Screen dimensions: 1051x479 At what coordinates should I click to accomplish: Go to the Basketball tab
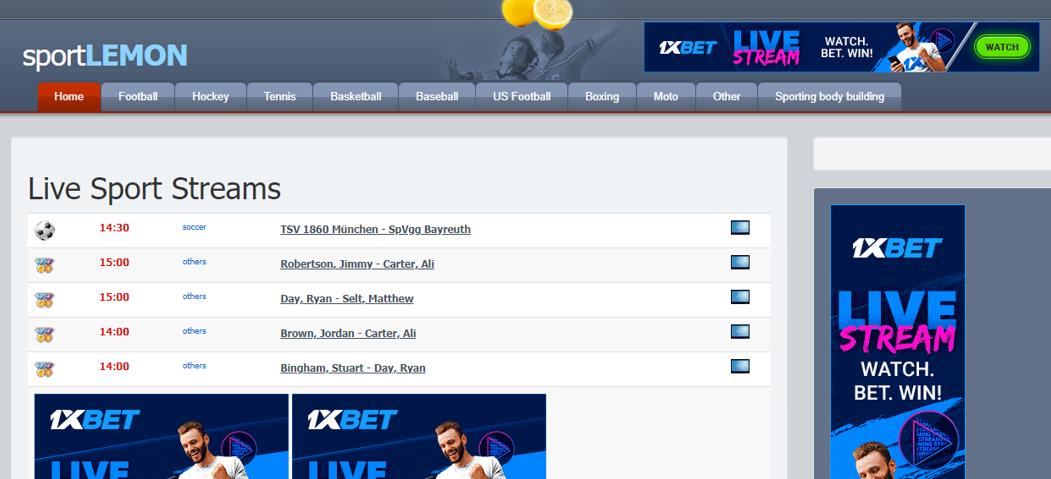pos(356,97)
